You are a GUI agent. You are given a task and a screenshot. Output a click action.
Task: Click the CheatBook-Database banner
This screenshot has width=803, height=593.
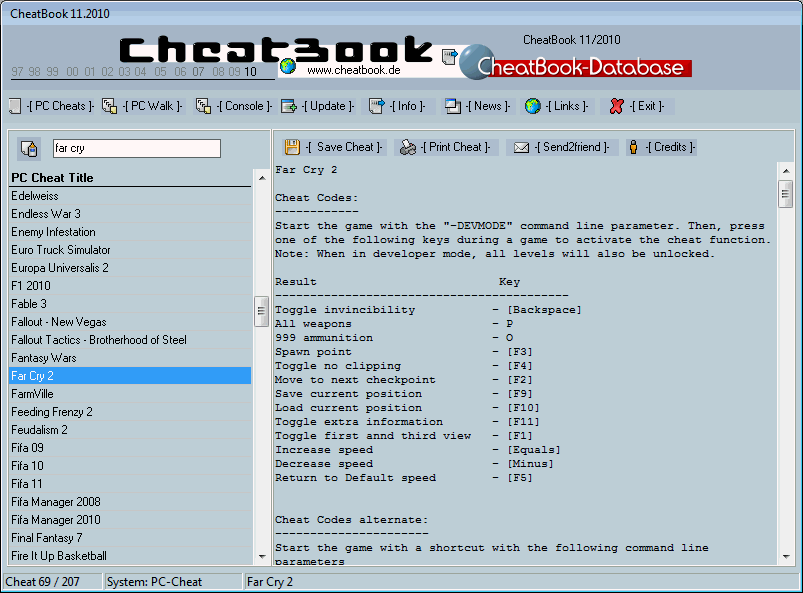tap(576, 62)
